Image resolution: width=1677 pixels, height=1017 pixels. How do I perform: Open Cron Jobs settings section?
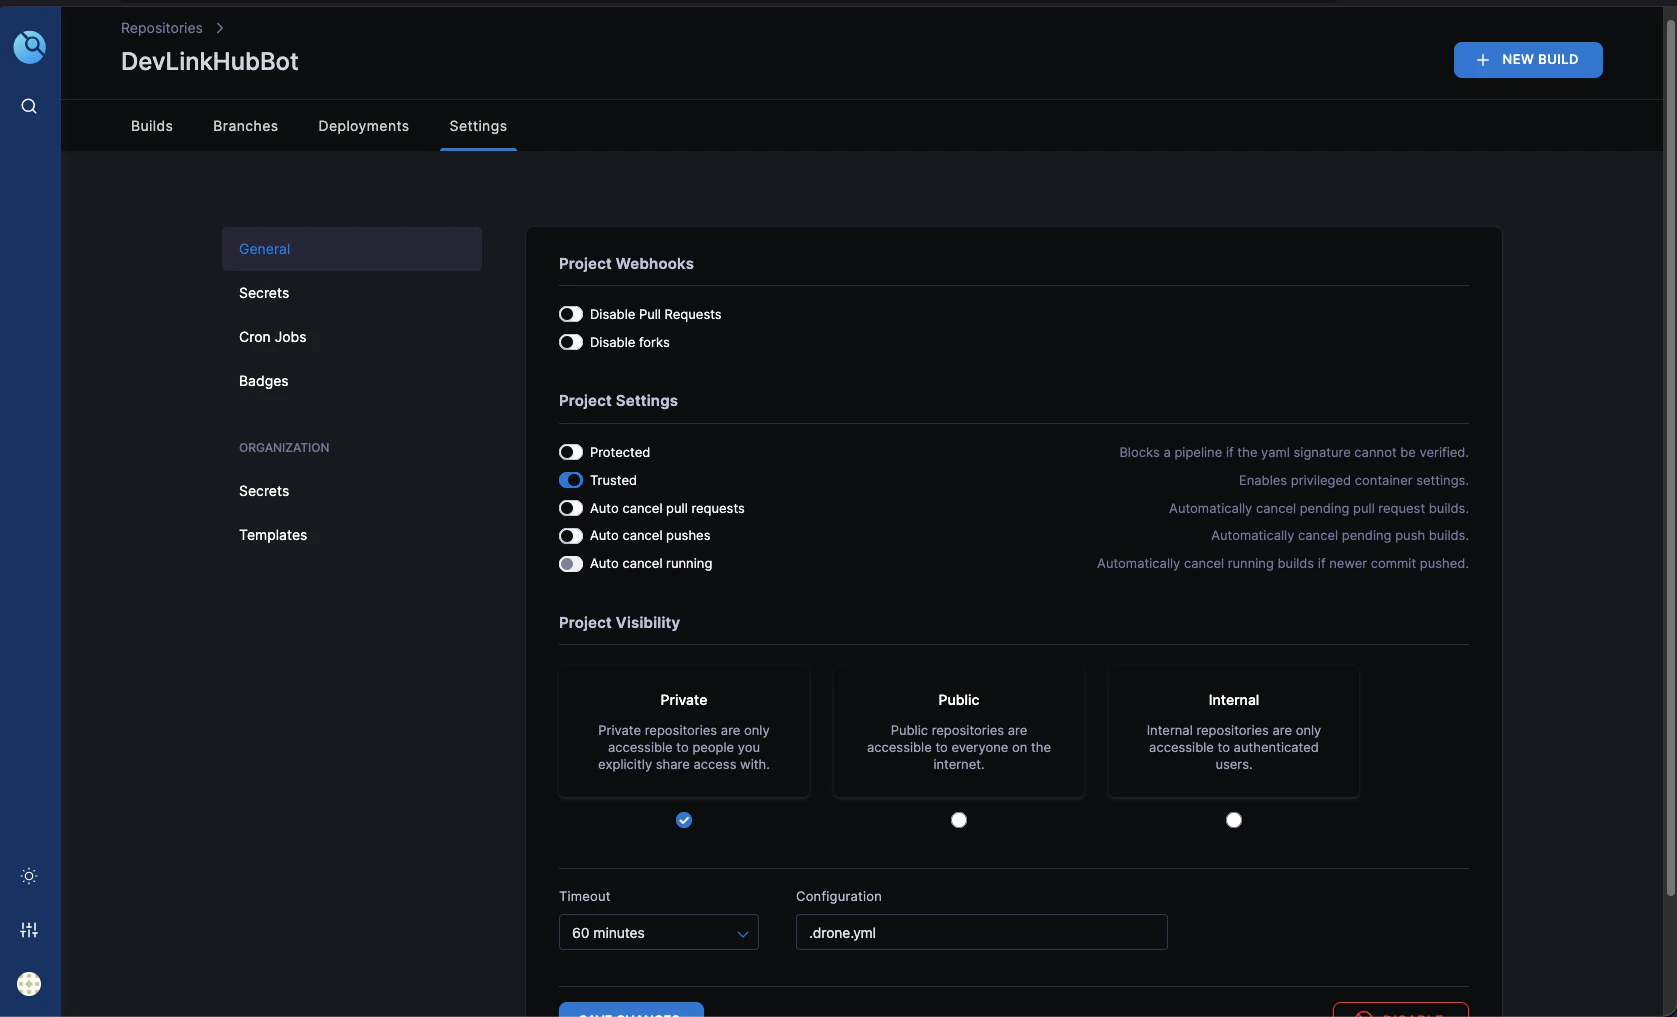[x=352, y=337]
